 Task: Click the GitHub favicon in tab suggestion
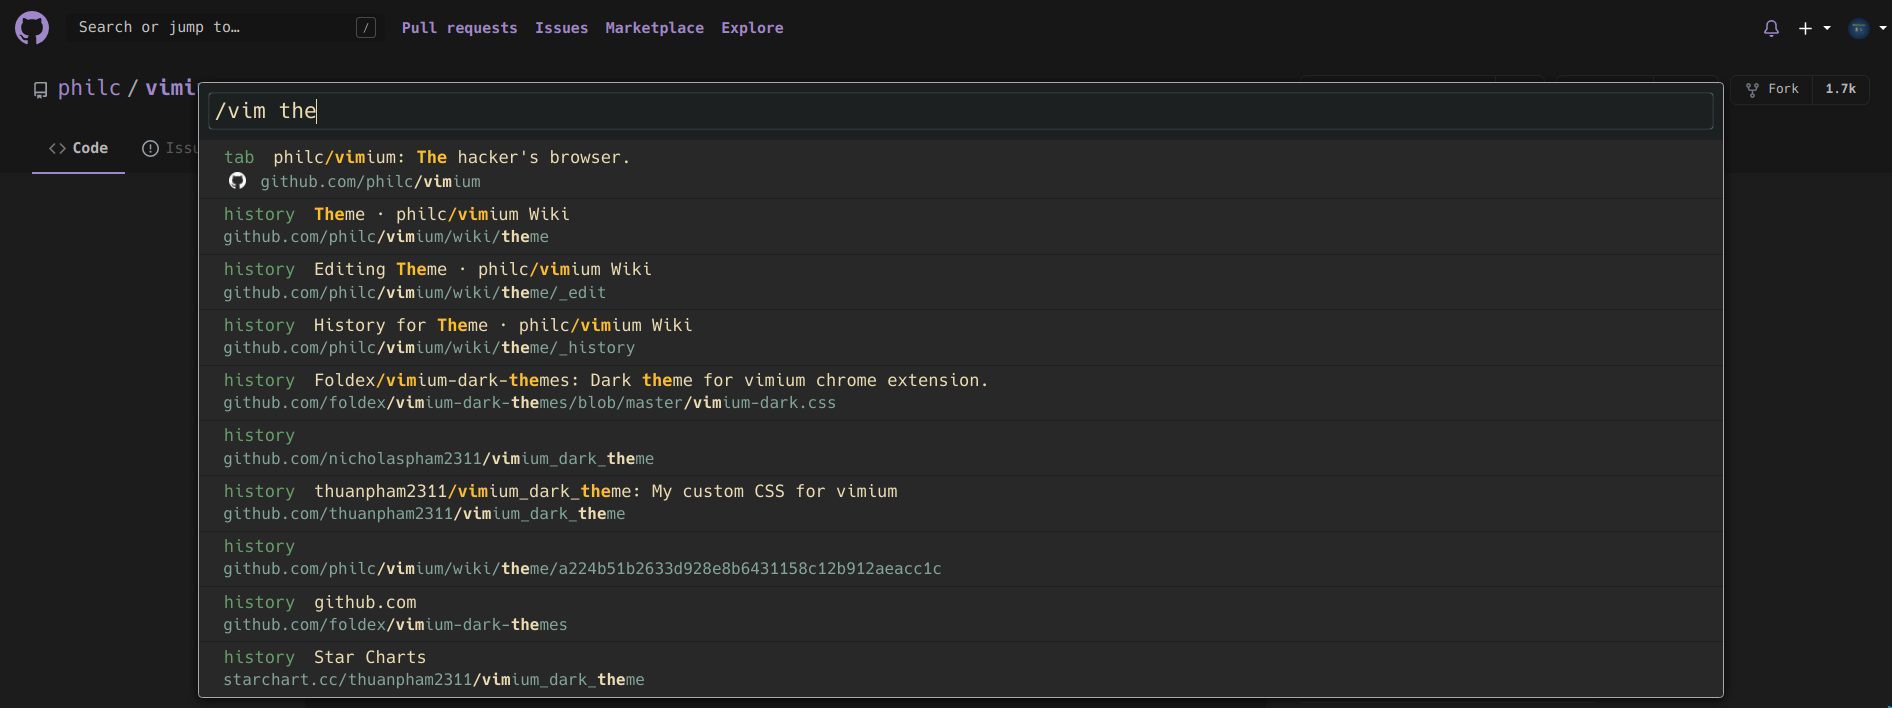237,181
